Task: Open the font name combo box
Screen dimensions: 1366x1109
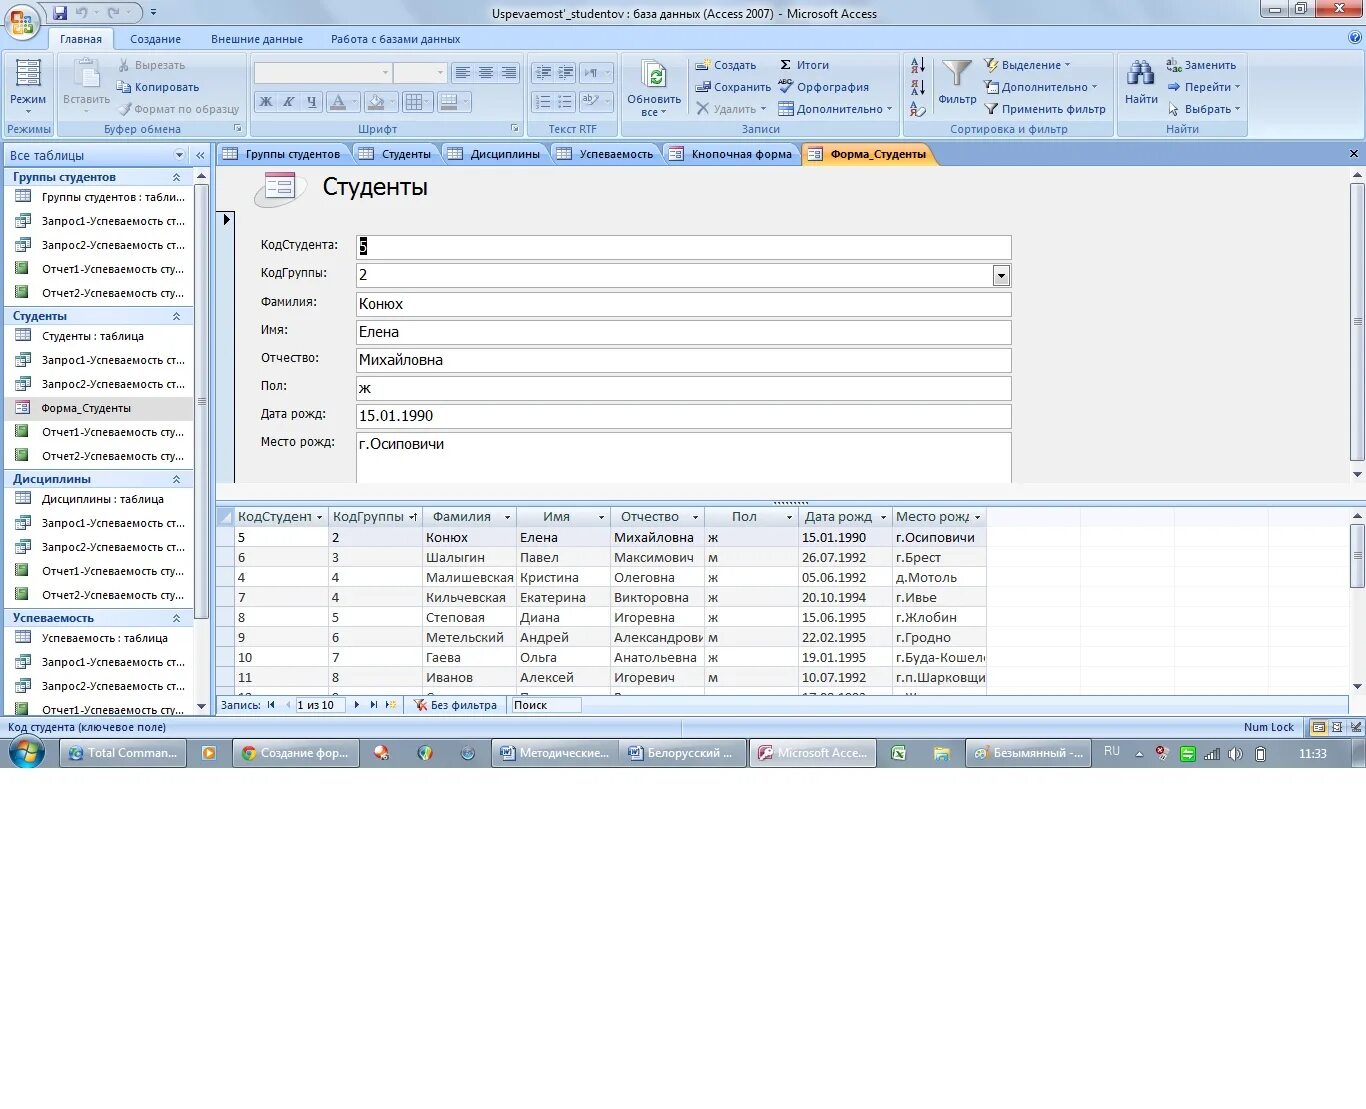Action: click(322, 73)
